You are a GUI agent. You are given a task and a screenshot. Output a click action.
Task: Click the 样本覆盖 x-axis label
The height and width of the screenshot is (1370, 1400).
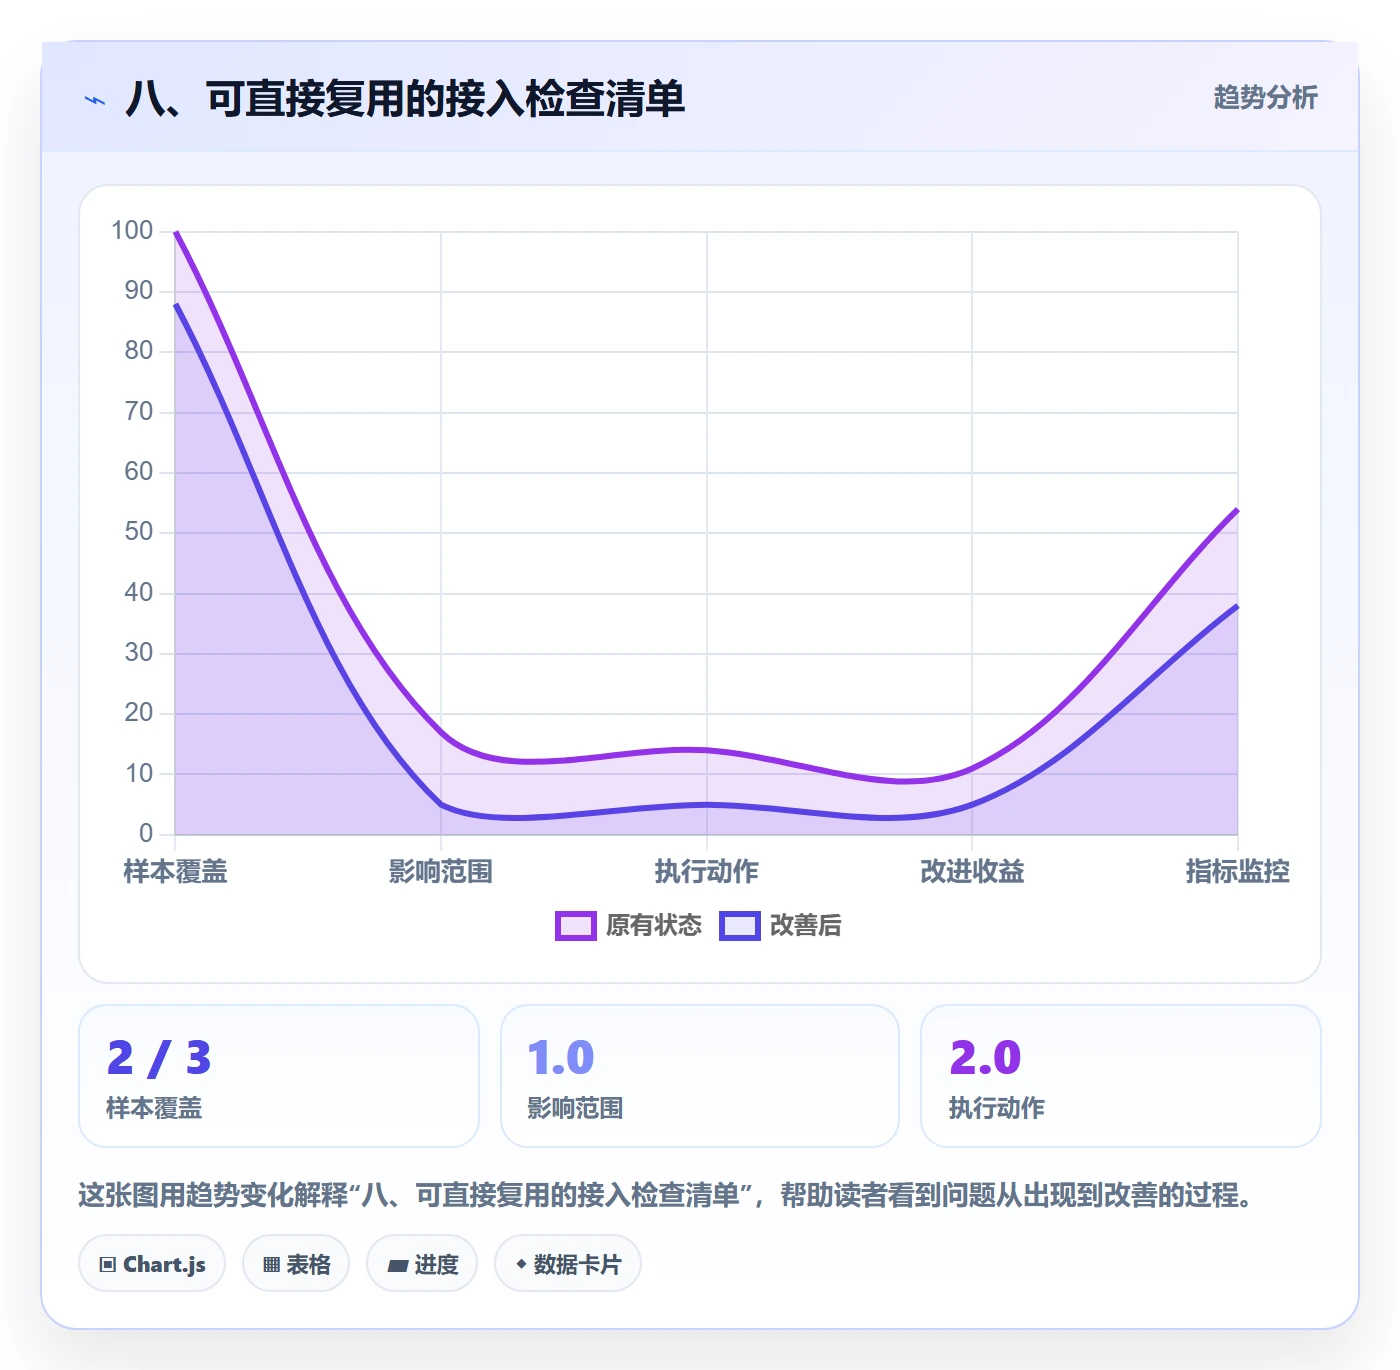click(x=176, y=872)
